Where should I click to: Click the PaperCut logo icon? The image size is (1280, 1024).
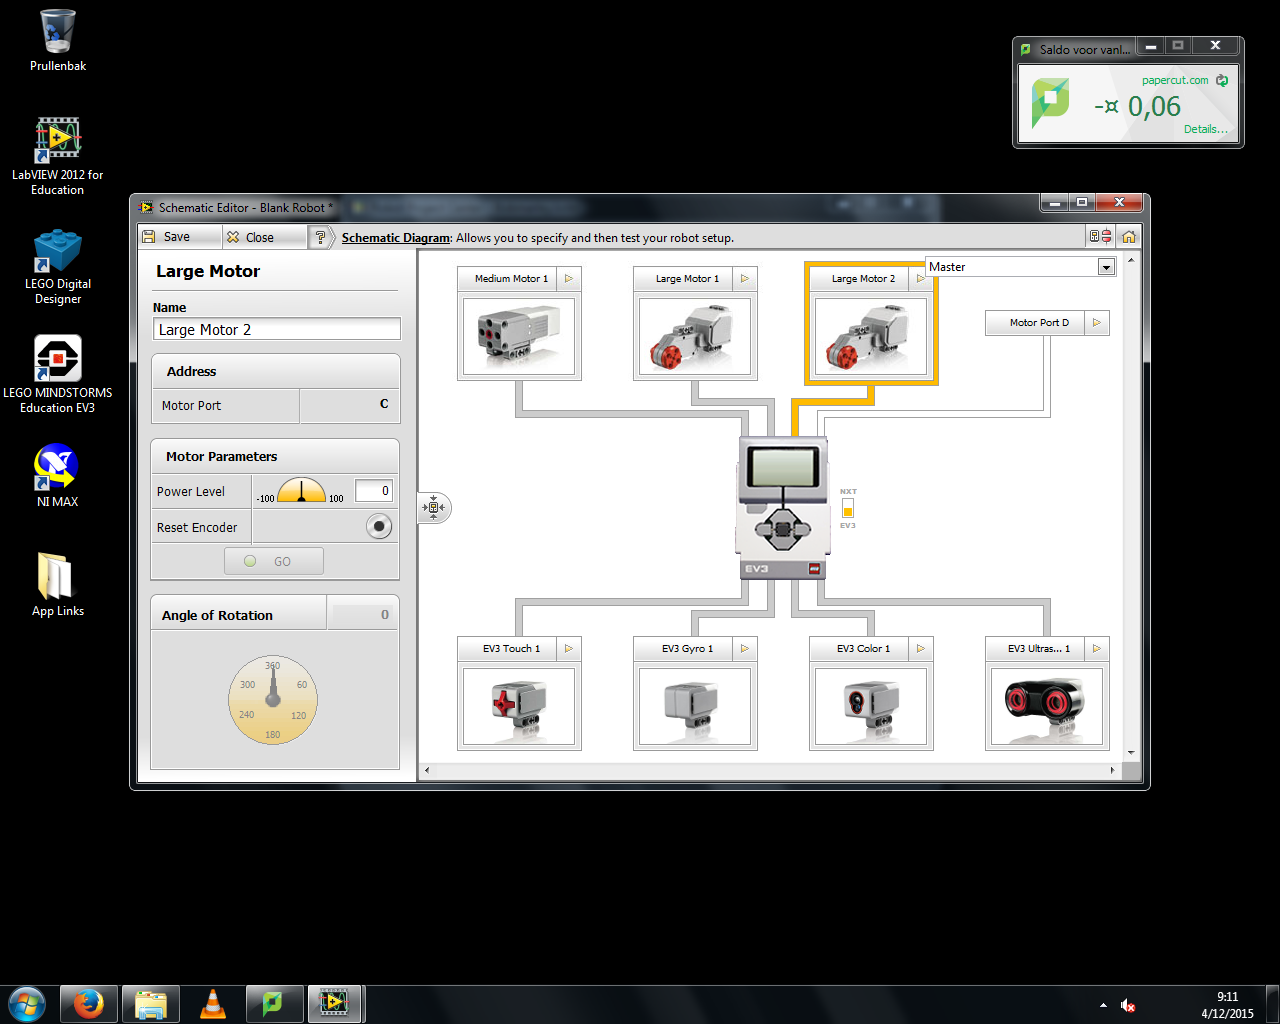coord(1050,104)
